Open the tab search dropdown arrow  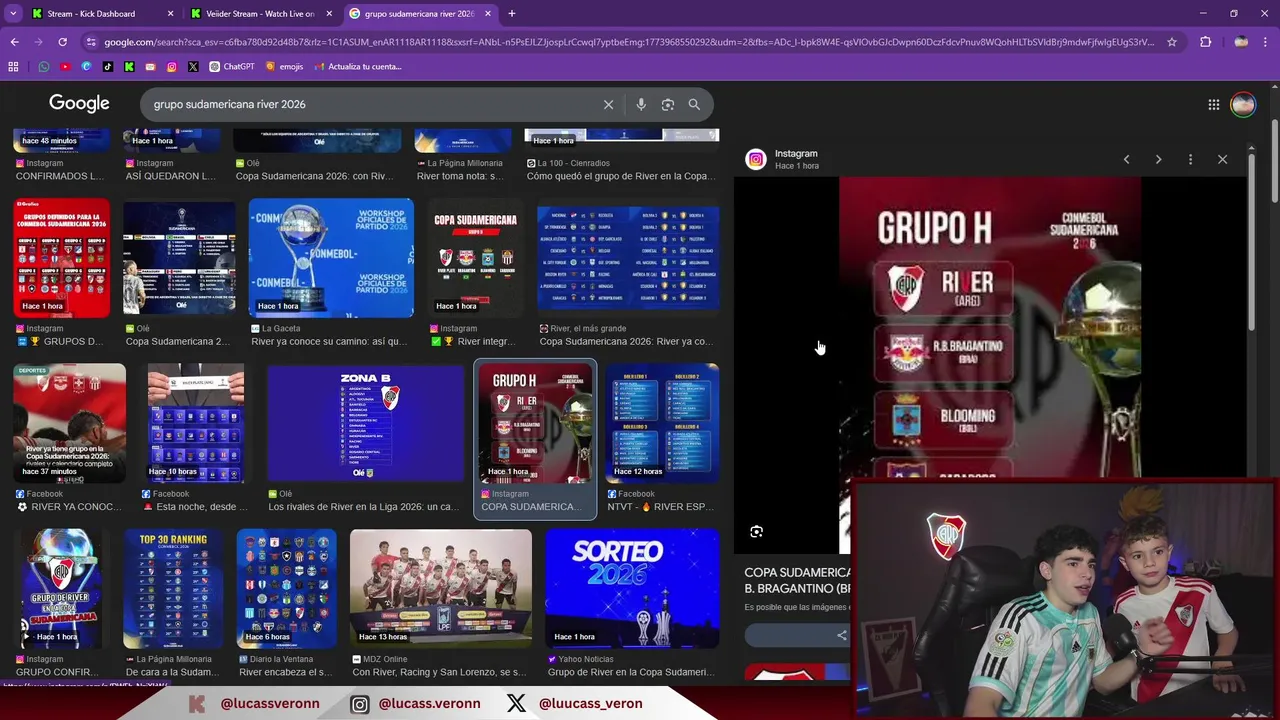[13, 14]
